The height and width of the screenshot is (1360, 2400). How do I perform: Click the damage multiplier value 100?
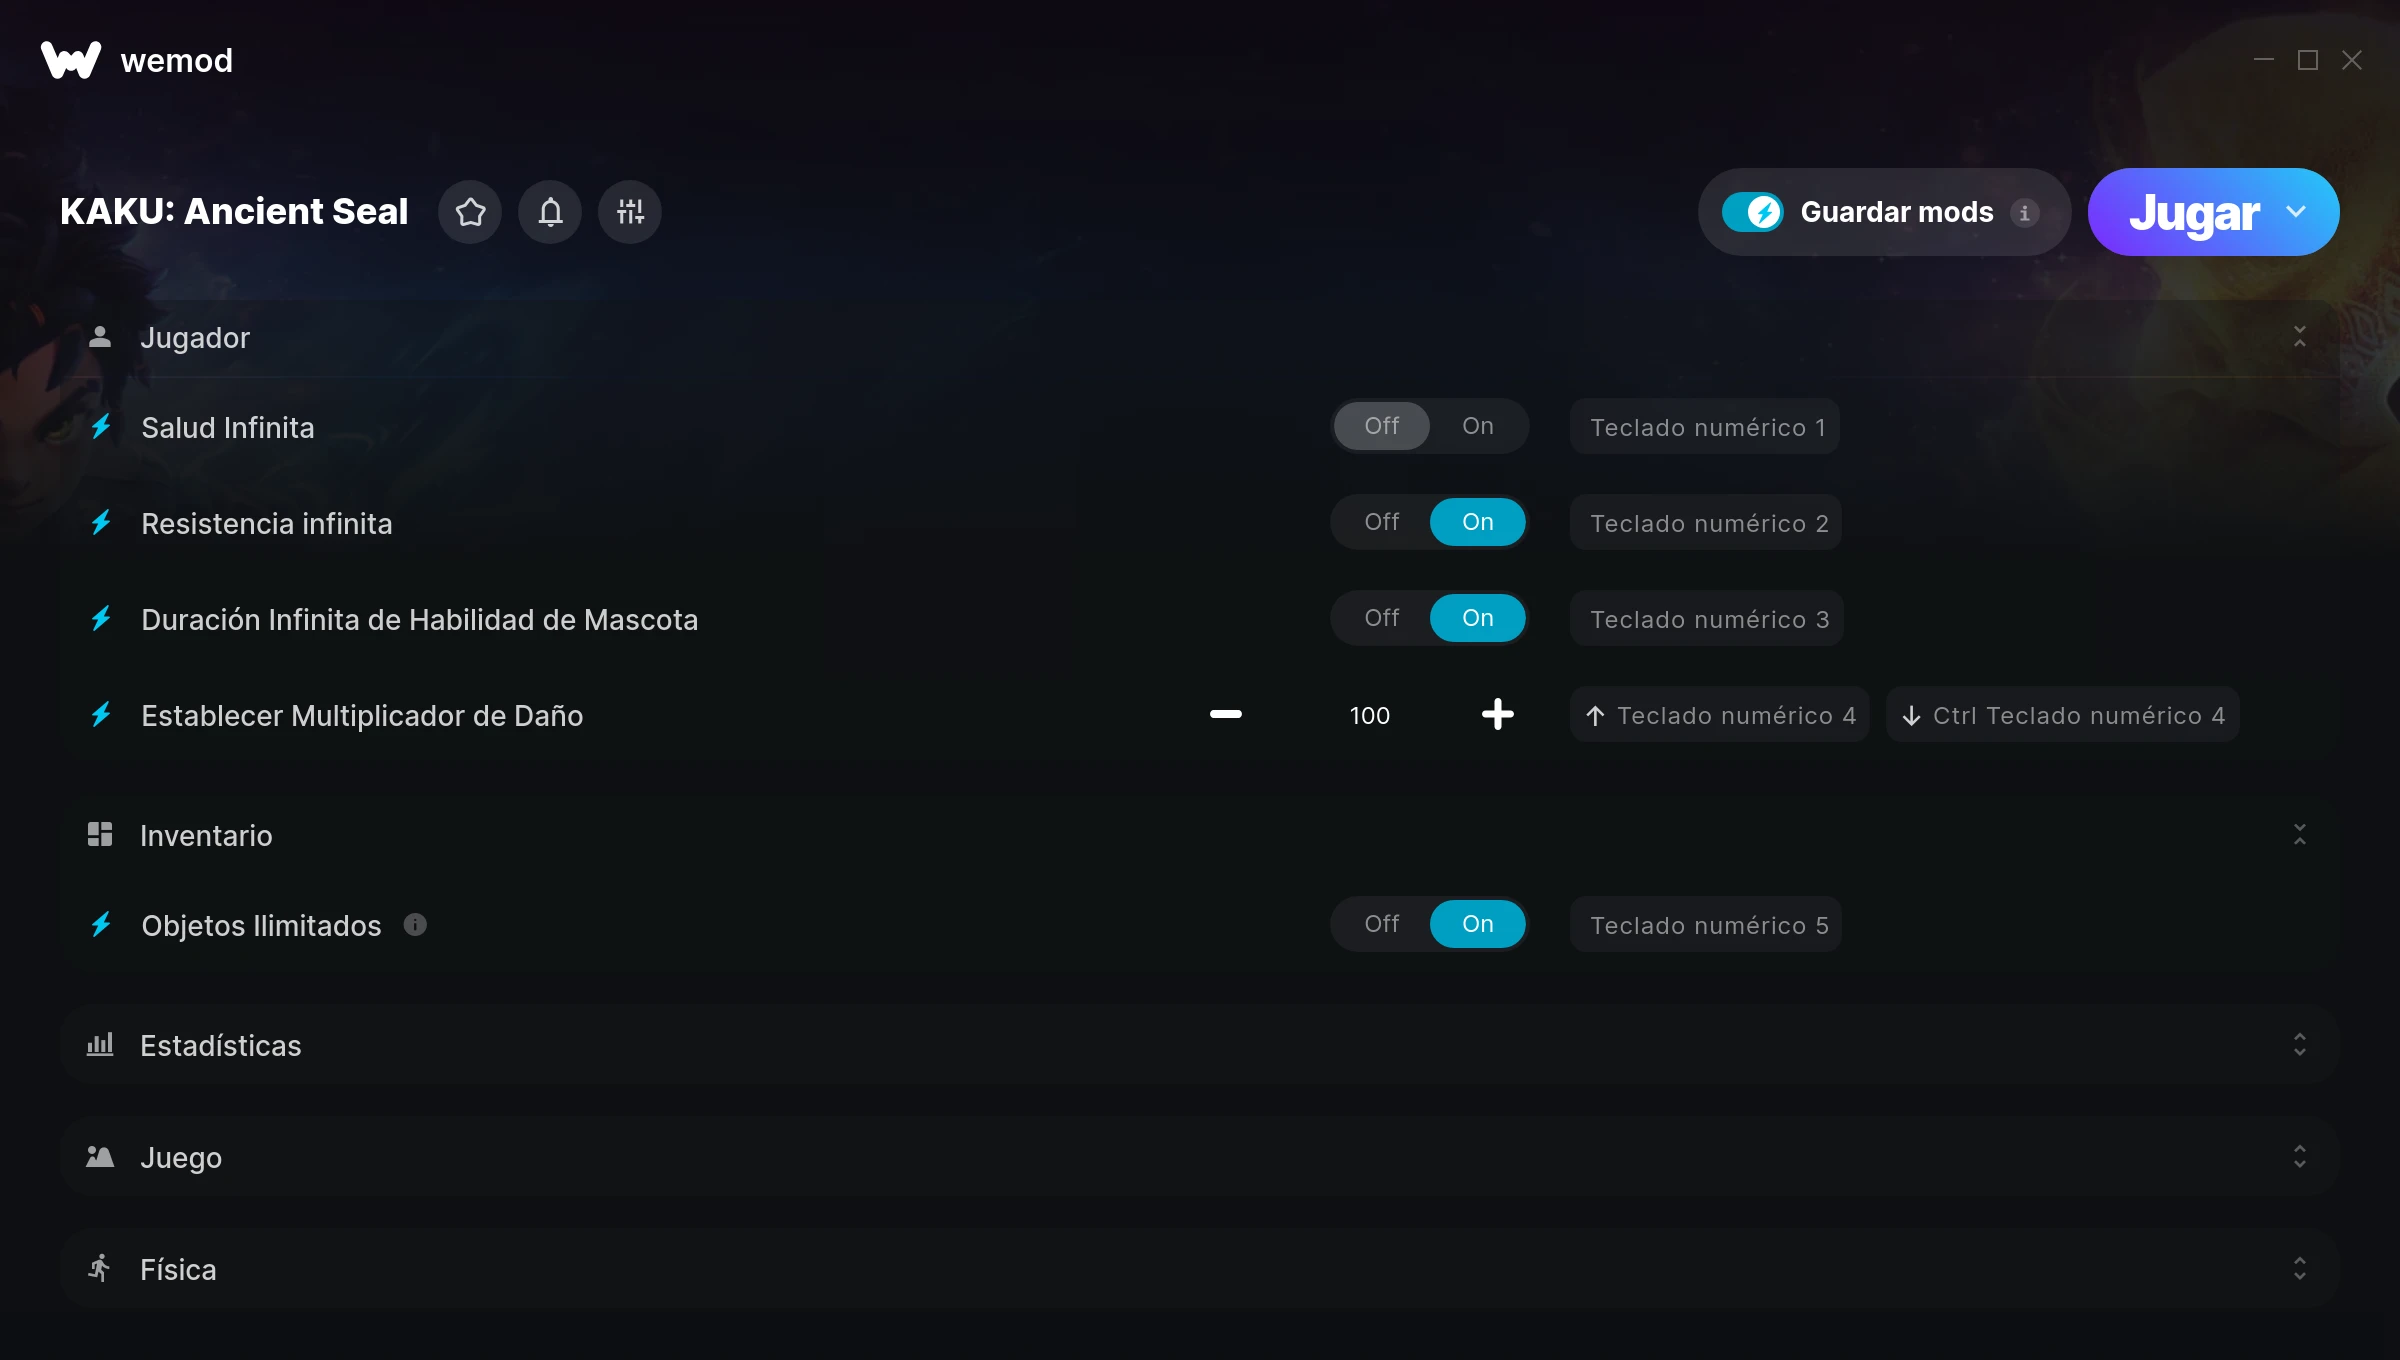coord(1369,716)
